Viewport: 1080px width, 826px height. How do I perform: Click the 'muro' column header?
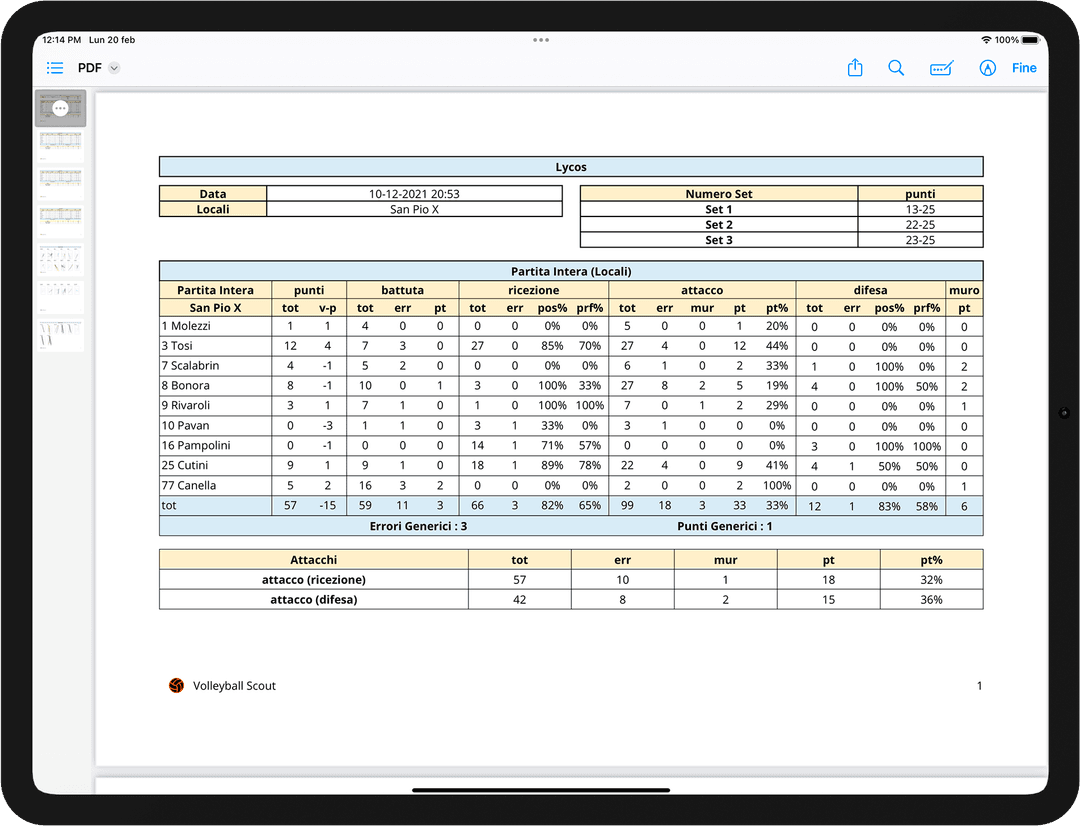tap(964, 290)
